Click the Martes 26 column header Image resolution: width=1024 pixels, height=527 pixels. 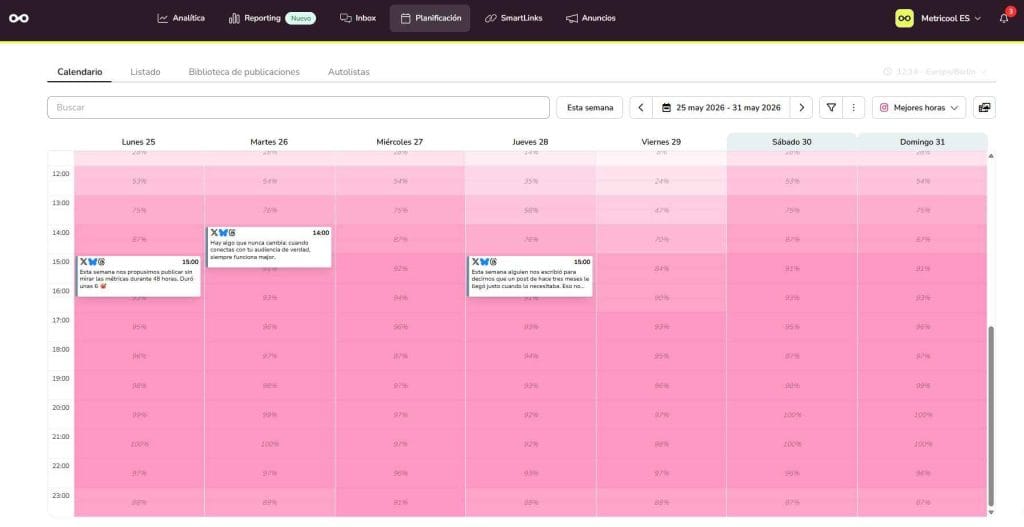point(269,142)
